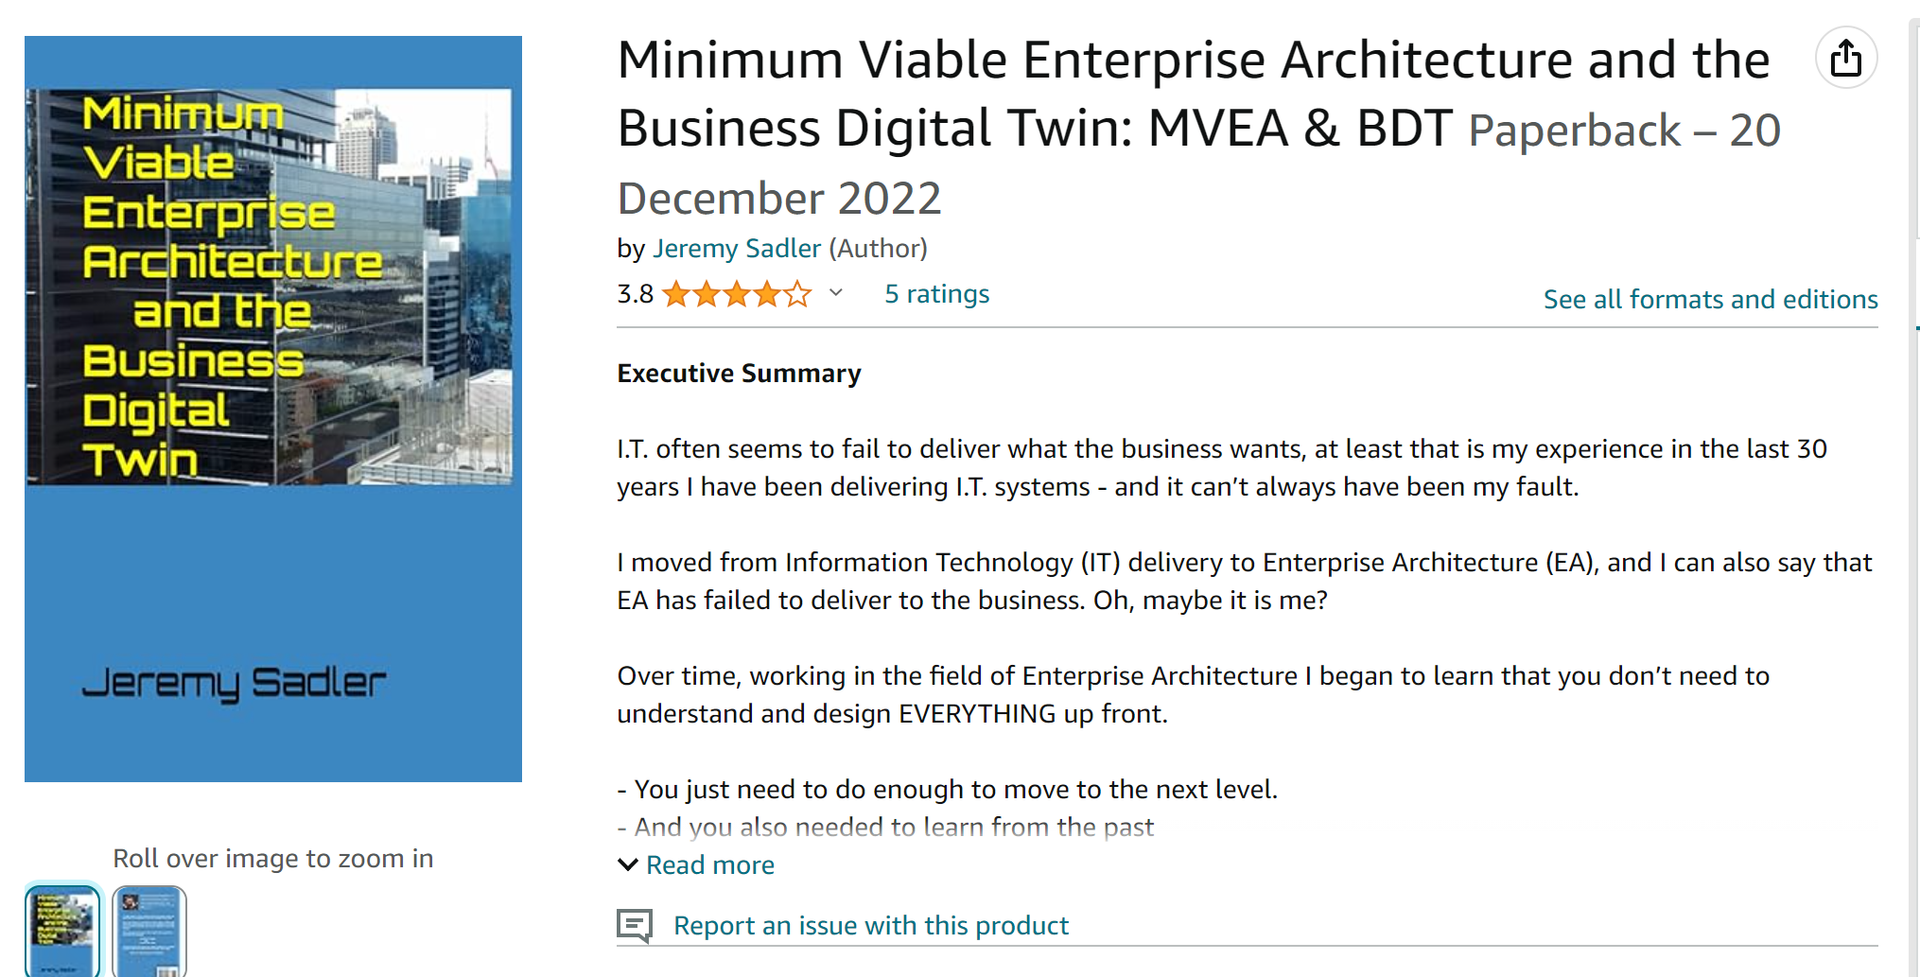The image size is (1920, 977).
Task: Click the half-filled fifth star
Action: [x=796, y=293]
